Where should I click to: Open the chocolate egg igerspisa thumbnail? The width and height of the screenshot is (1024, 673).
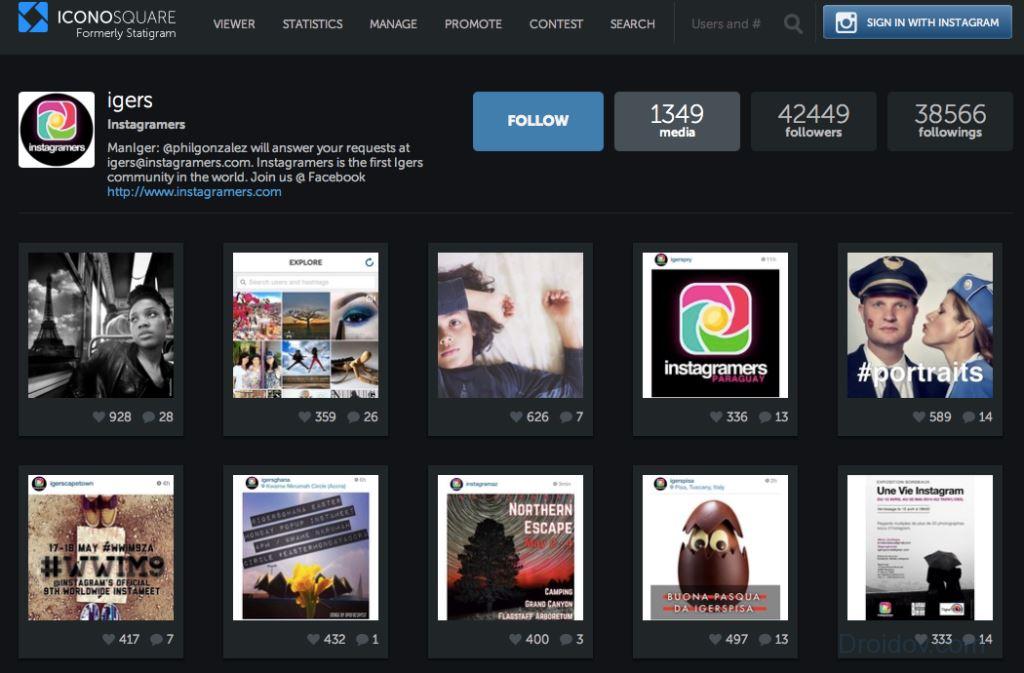(x=715, y=548)
